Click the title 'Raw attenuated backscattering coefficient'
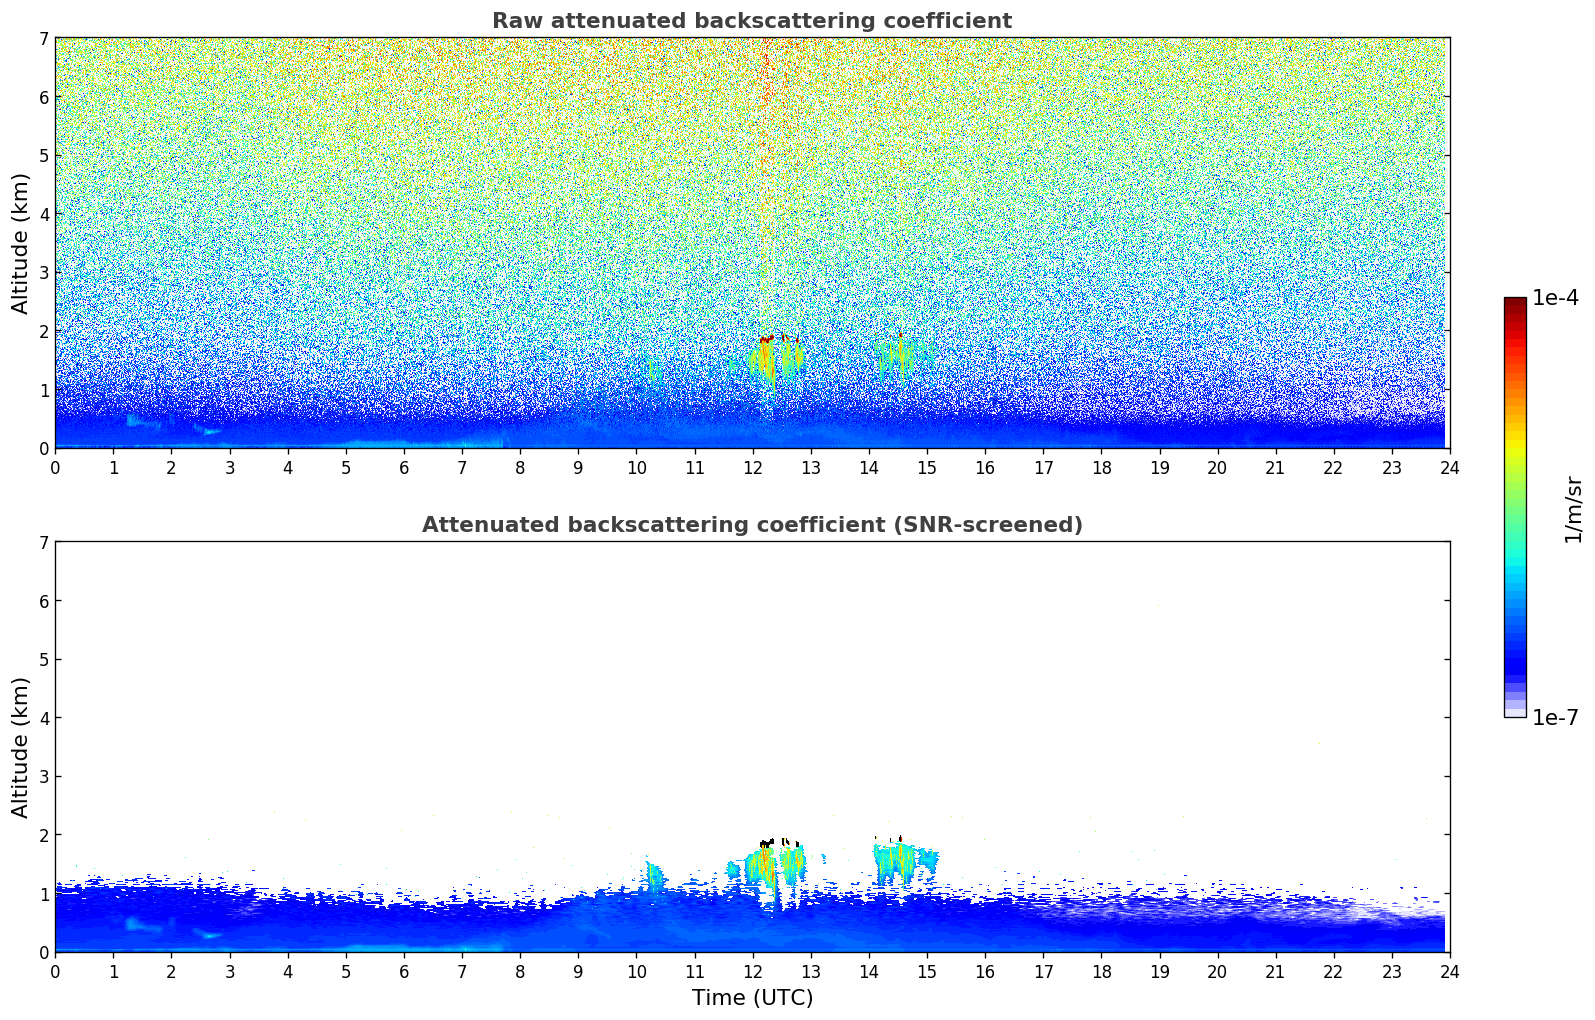The image size is (1595, 1020). pos(752,21)
